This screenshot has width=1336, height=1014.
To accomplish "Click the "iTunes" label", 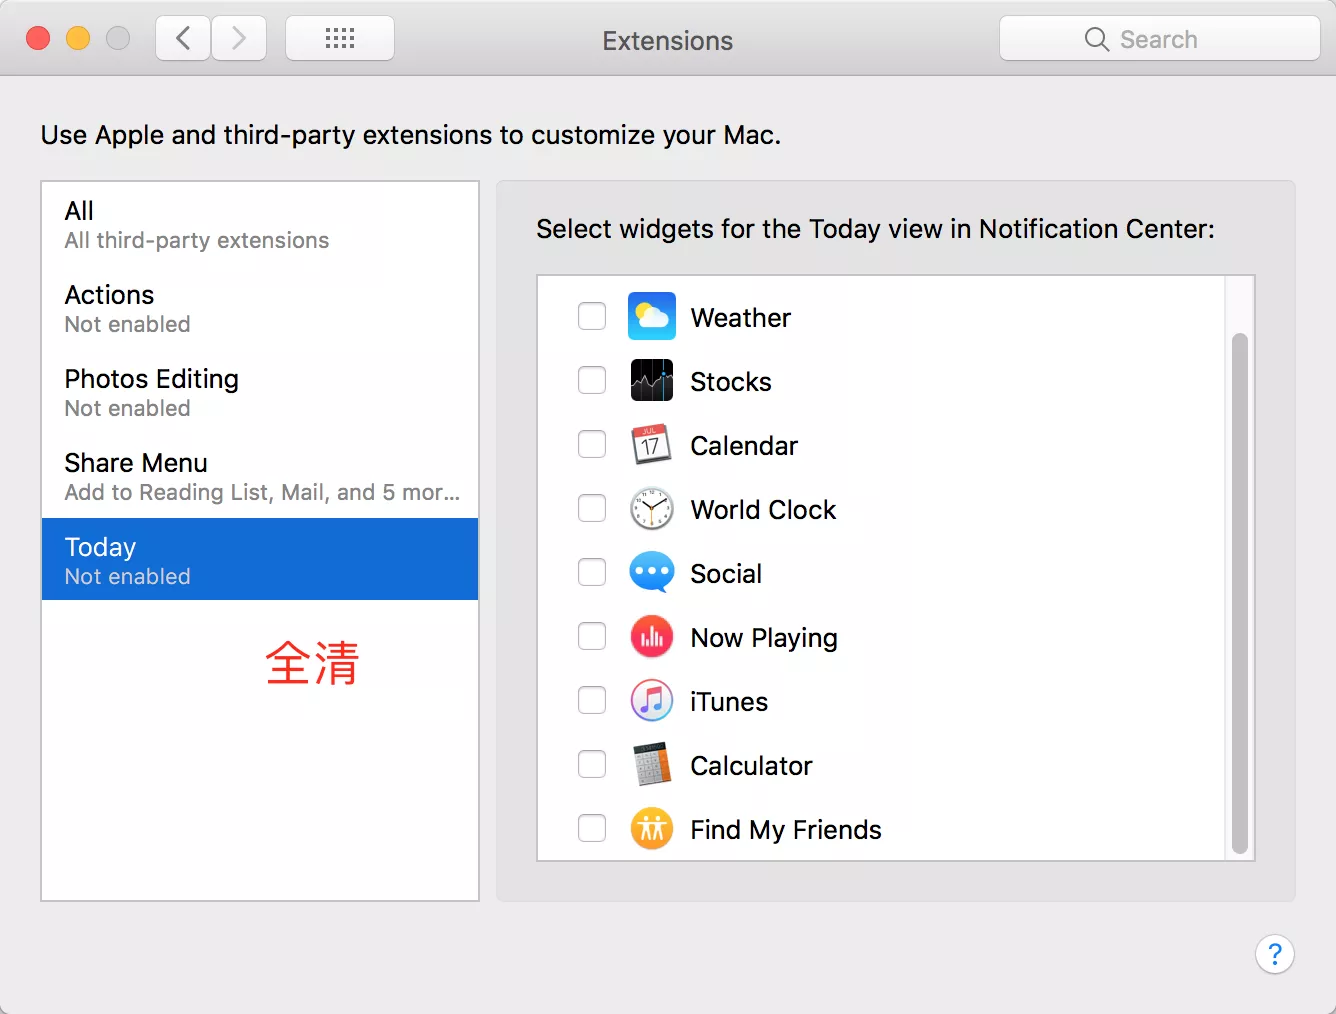I will click(729, 701).
